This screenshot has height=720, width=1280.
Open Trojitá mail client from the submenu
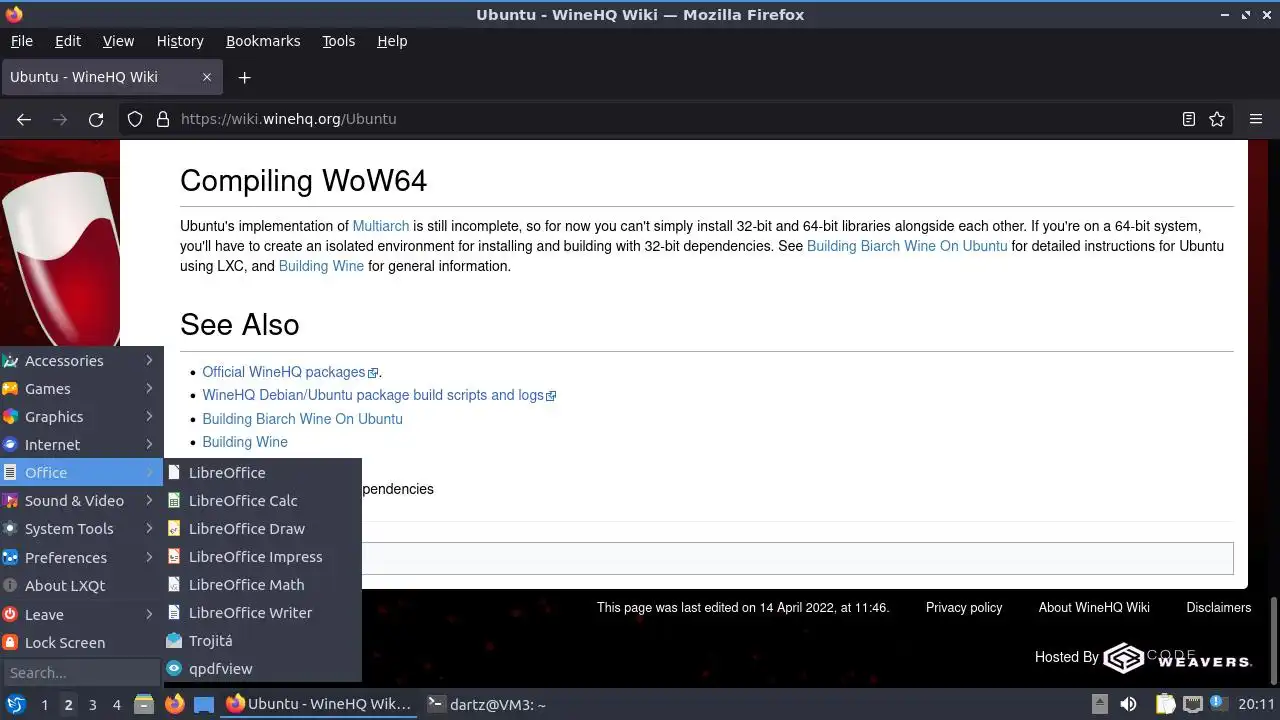click(262, 641)
